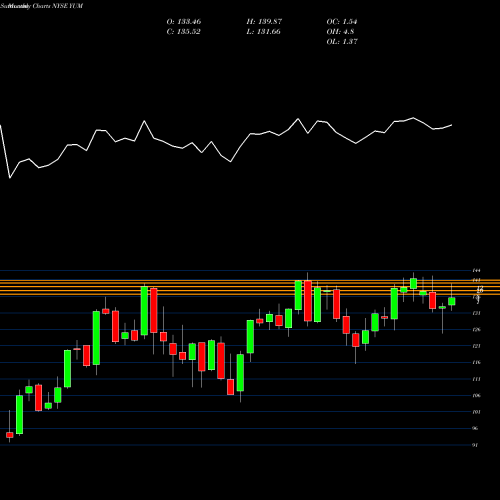Viewport: 500px width, 500px height.
Task: Click the 131 price axis label
Action: [476, 313]
